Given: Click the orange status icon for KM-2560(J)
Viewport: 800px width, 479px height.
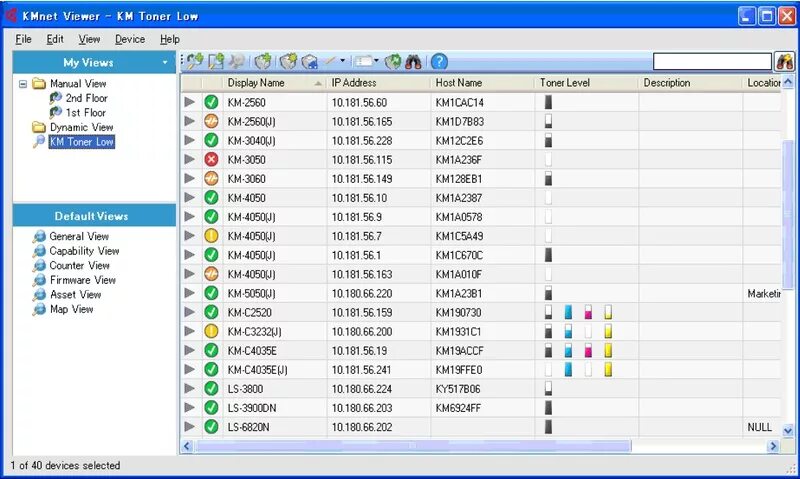Looking at the screenshot, I should (x=211, y=121).
